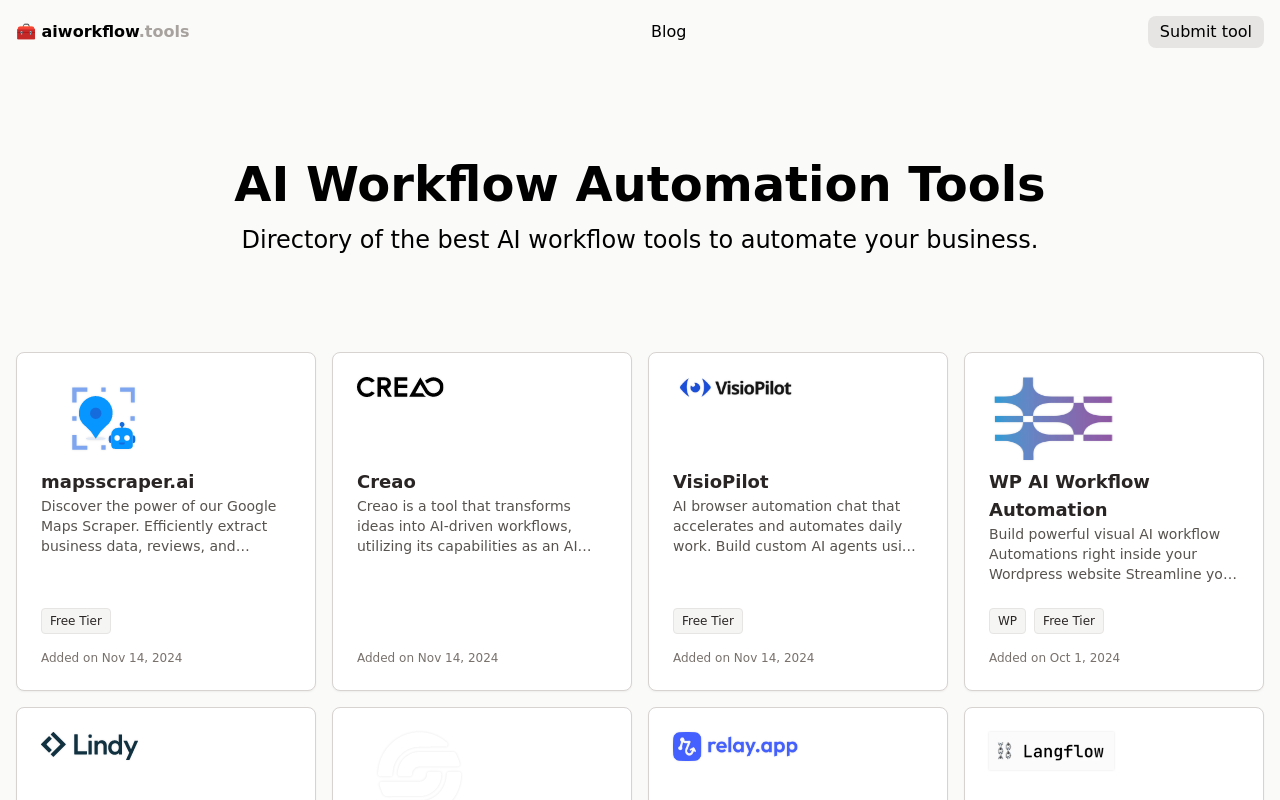This screenshot has height=800, width=1280.
Task: Click the relay.app logo
Action: click(x=735, y=746)
